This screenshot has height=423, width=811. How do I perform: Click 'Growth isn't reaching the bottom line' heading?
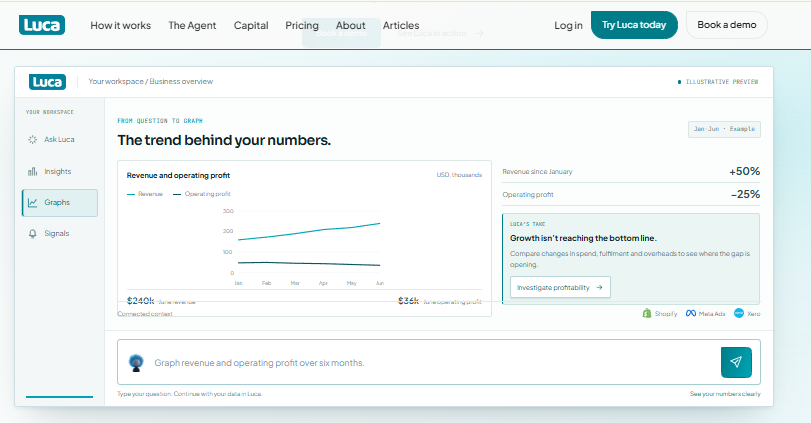click(x=583, y=238)
